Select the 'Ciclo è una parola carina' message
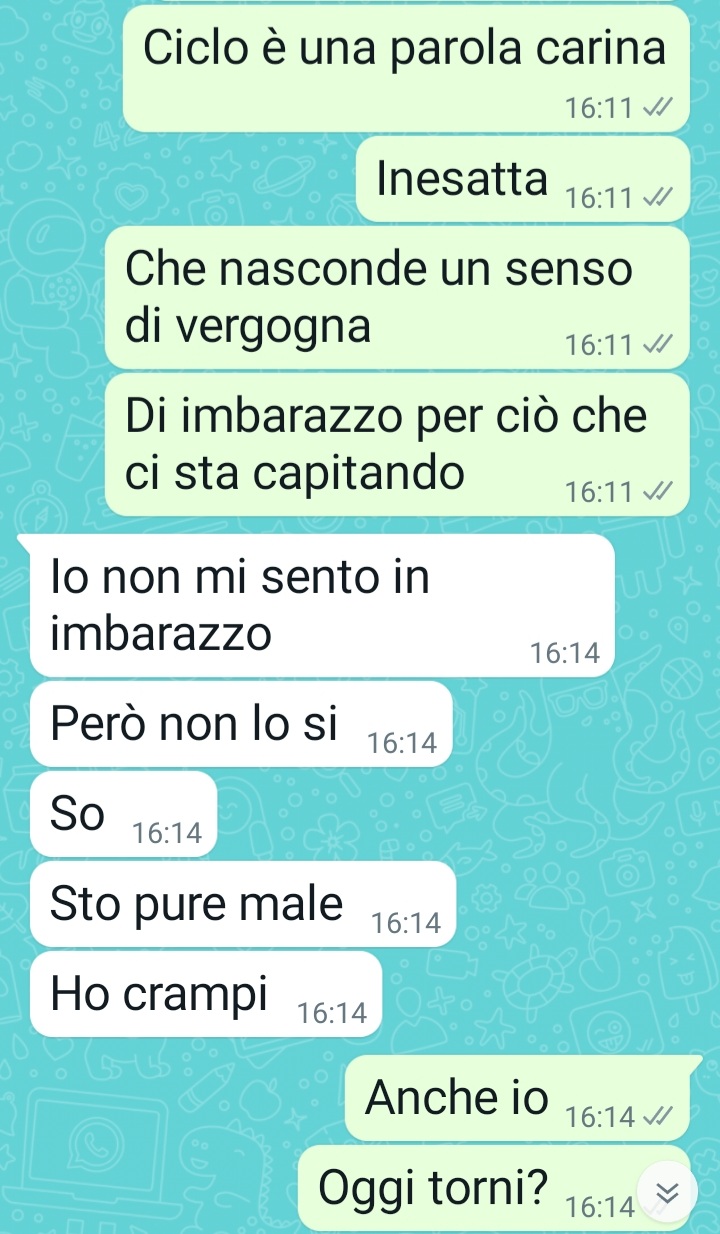Viewport: 720px width, 1234px height. (x=406, y=68)
